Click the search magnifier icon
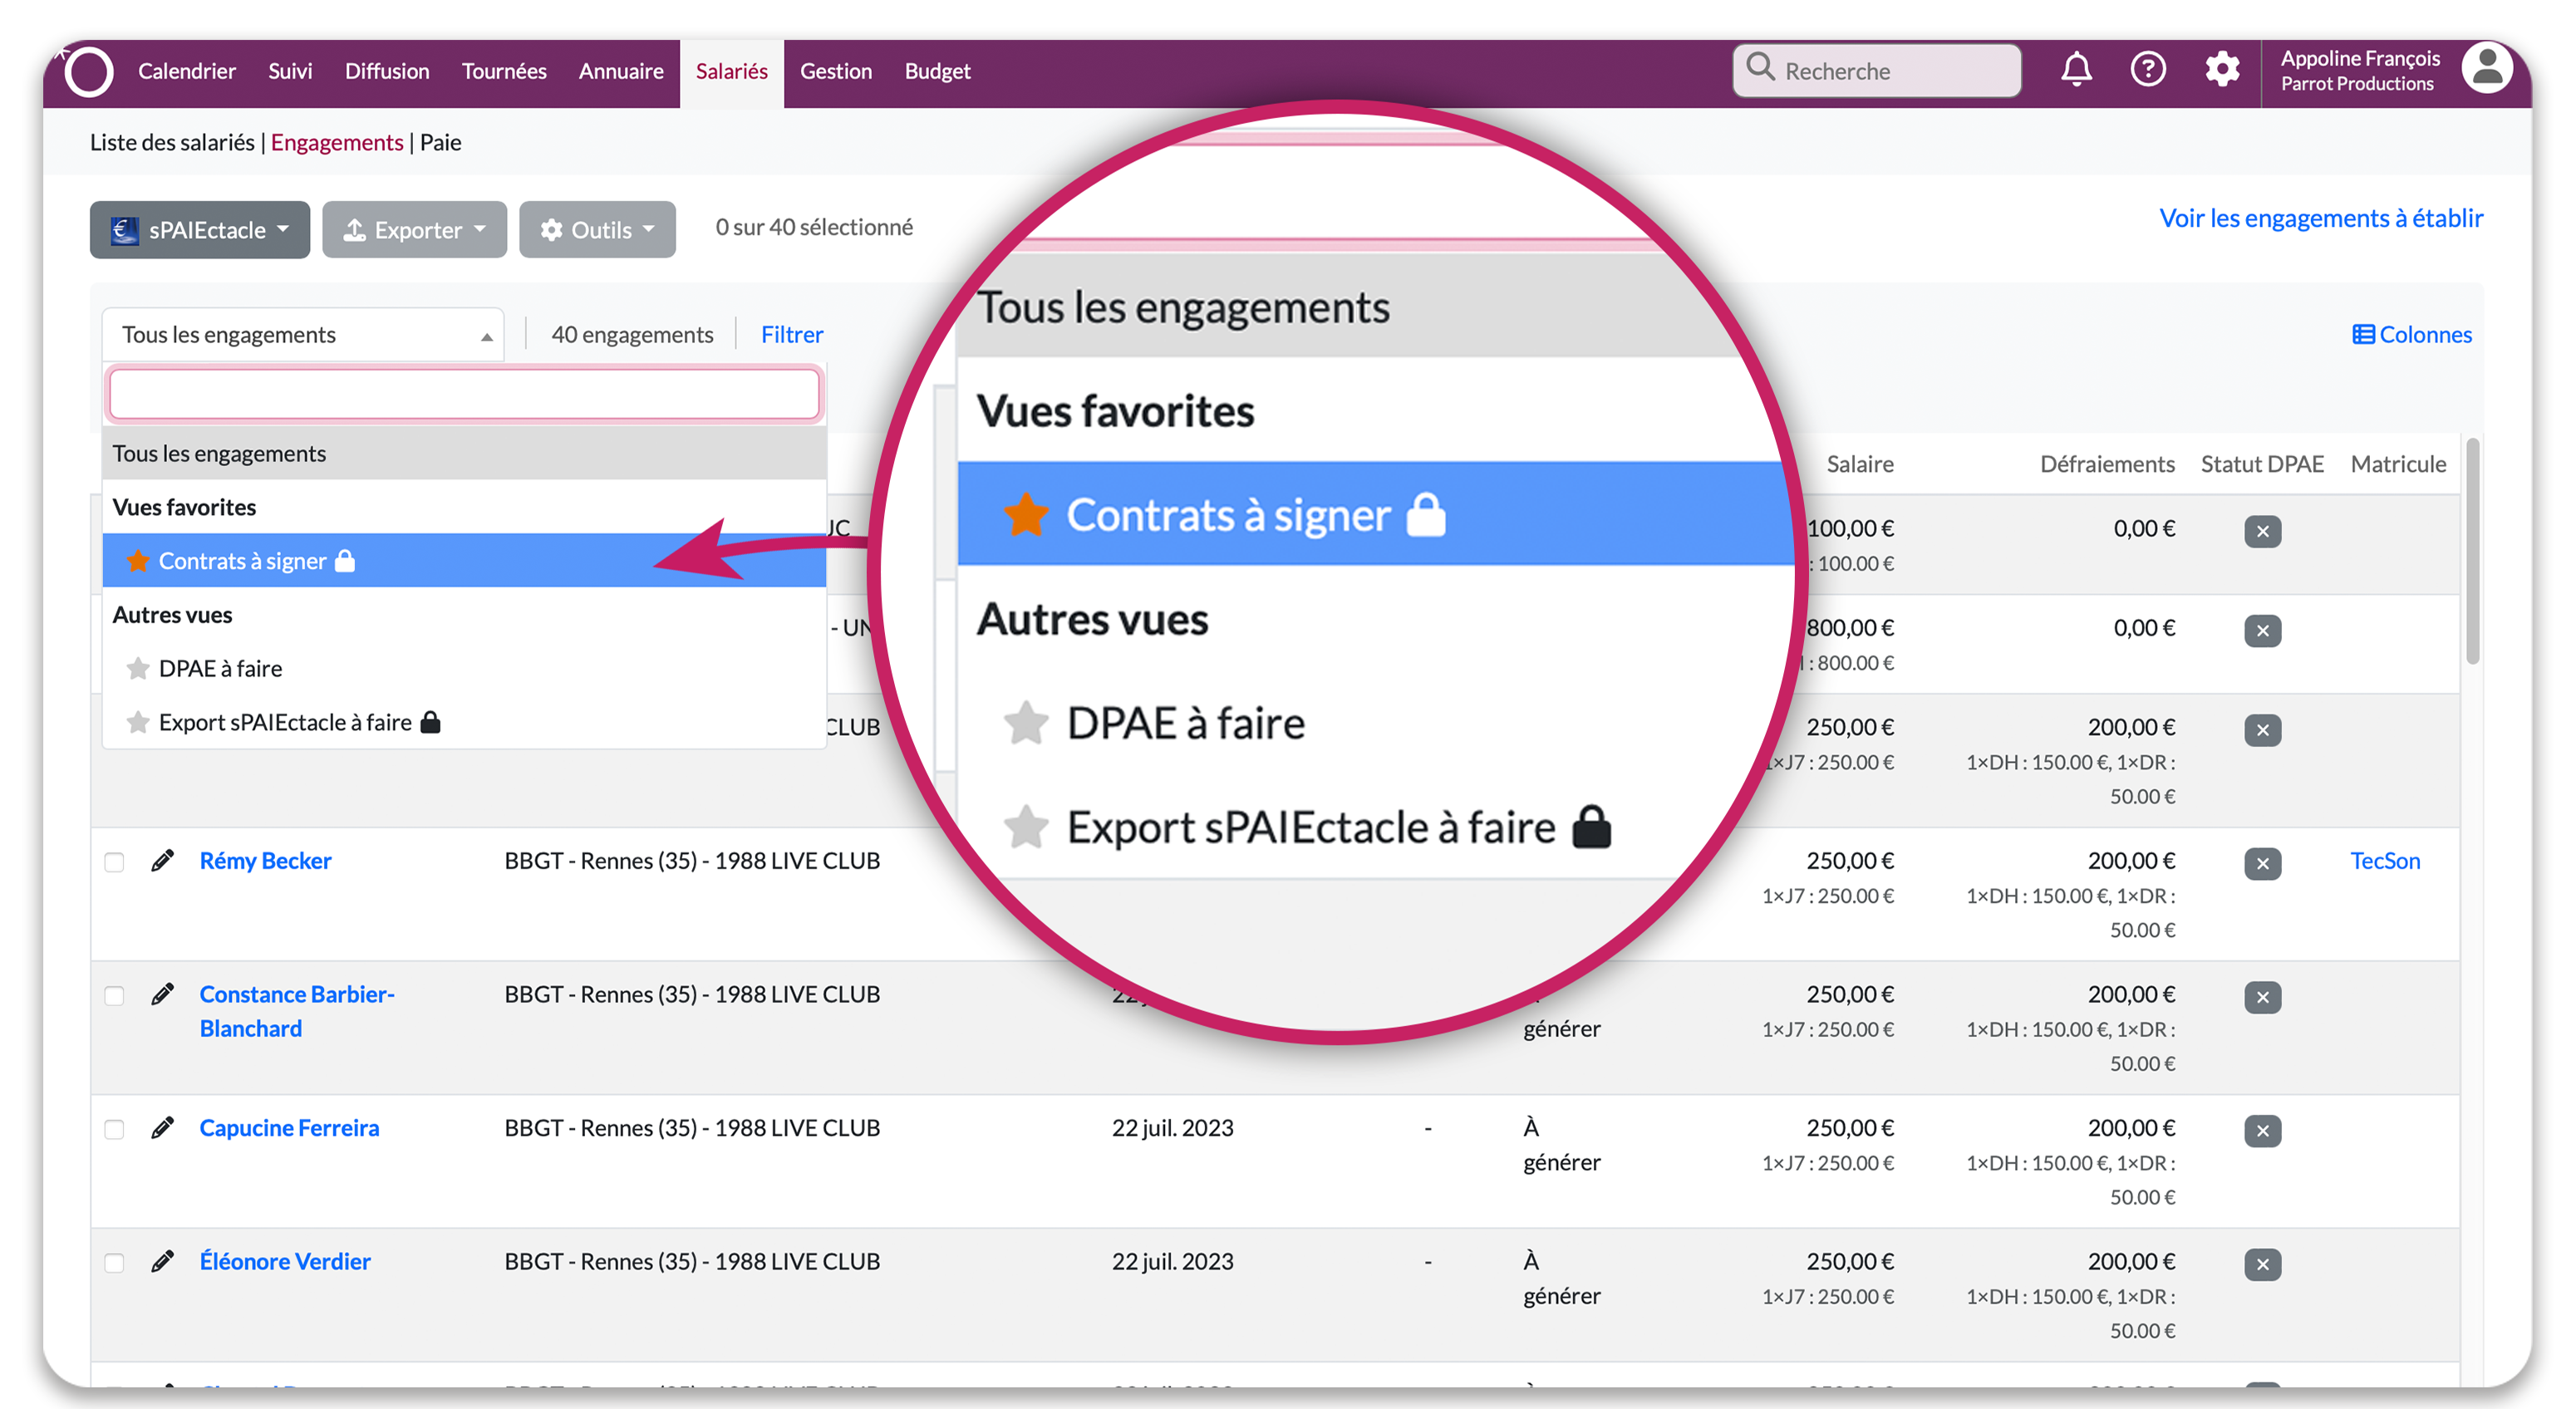This screenshot has height=1409, width=2576. point(1760,68)
